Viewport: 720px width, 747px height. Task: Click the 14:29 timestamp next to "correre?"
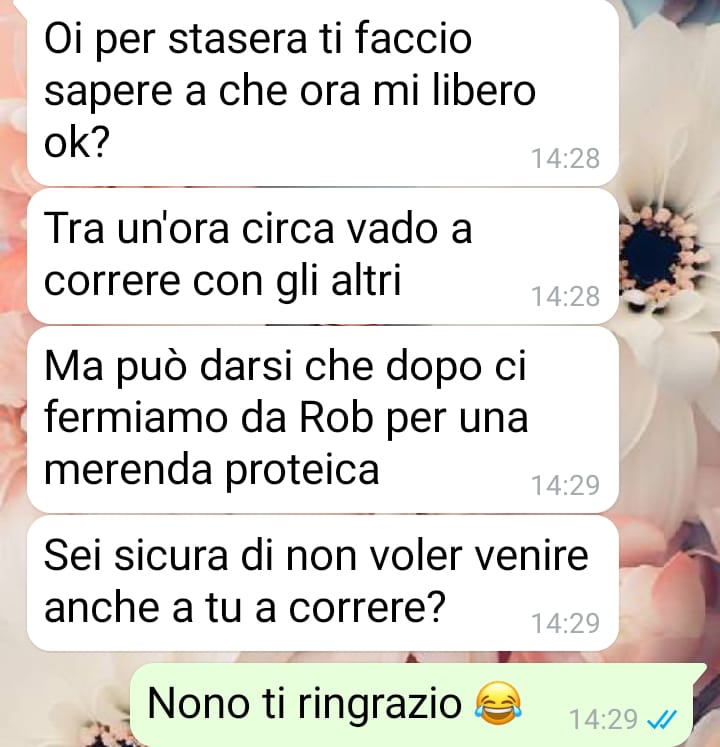565,624
